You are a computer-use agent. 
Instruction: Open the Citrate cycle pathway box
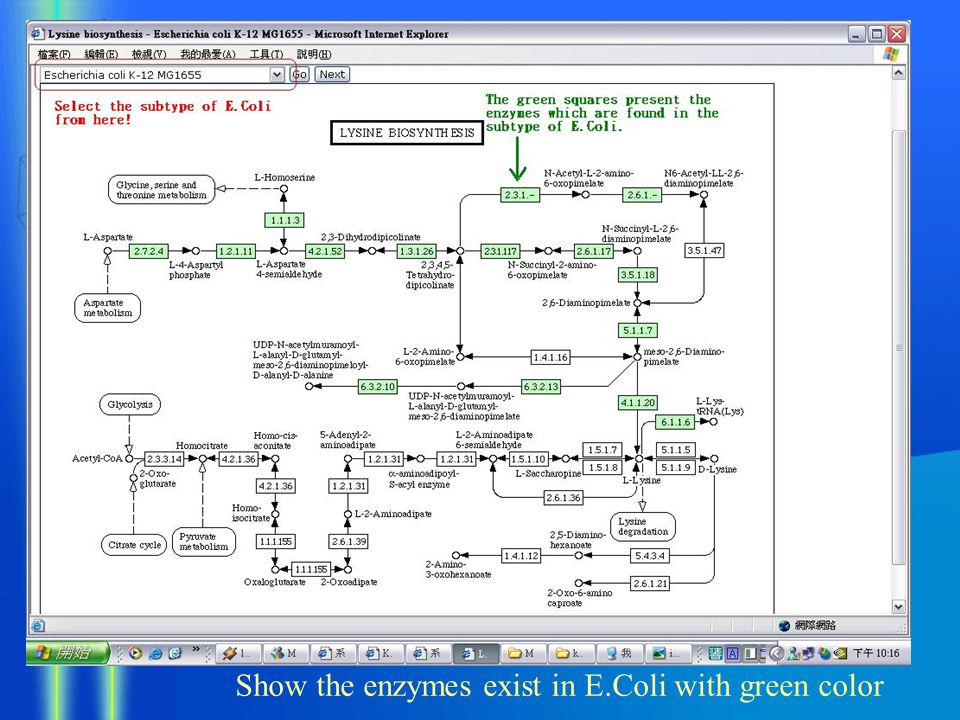coord(134,545)
